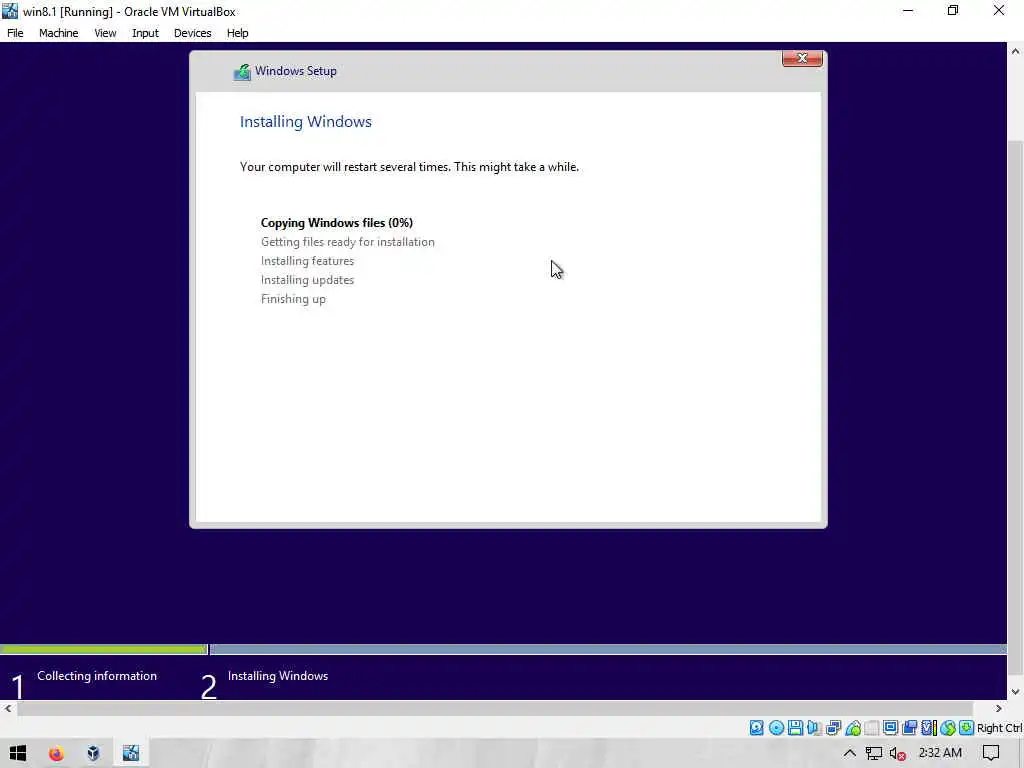Open Firefox from the taskbar
The width and height of the screenshot is (1024, 768).
pos(56,753)
